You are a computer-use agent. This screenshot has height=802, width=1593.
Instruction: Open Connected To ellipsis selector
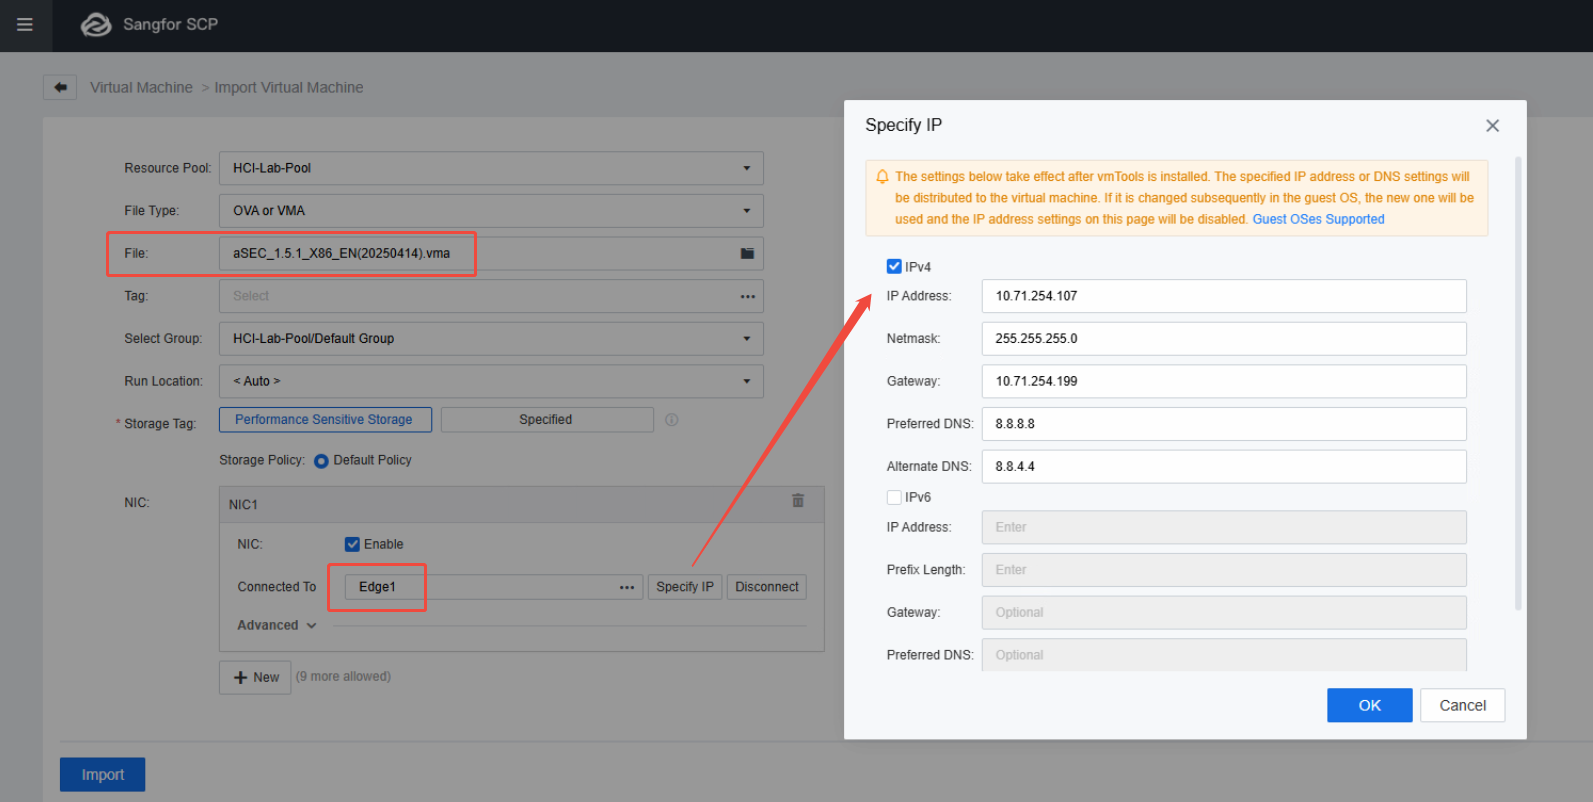tap(627, 587)
